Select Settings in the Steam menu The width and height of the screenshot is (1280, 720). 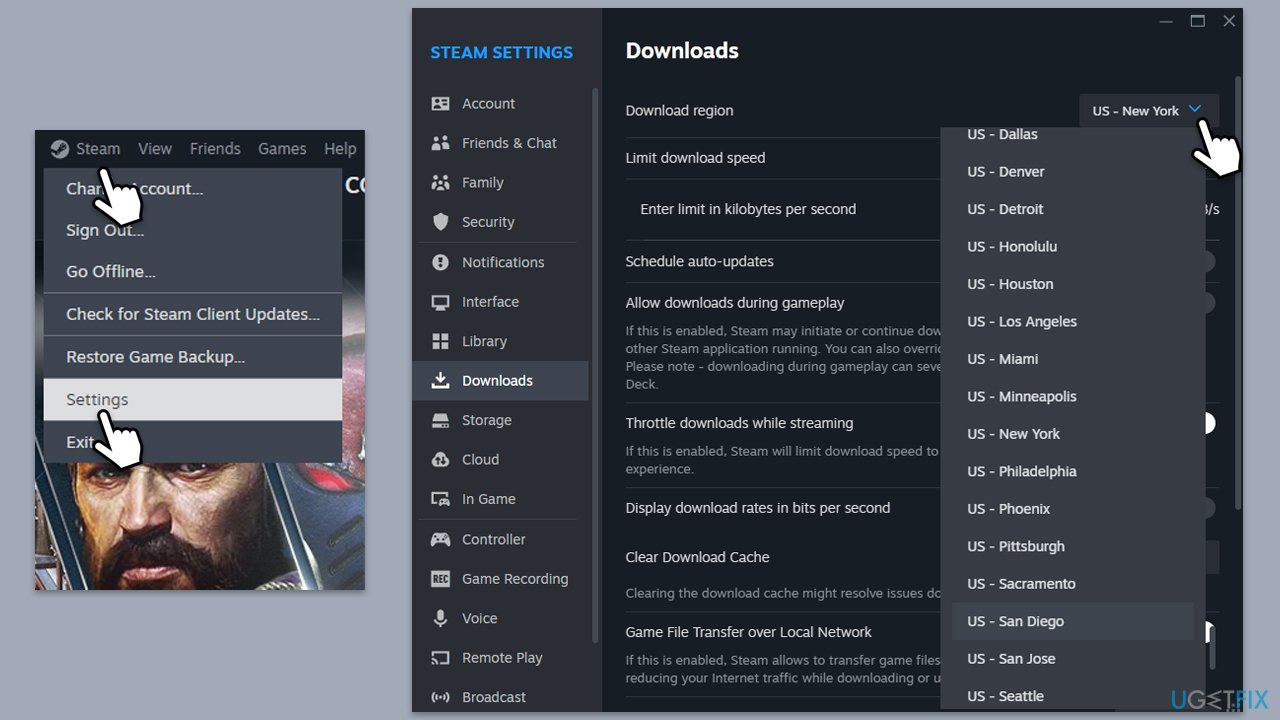point(97,400)
